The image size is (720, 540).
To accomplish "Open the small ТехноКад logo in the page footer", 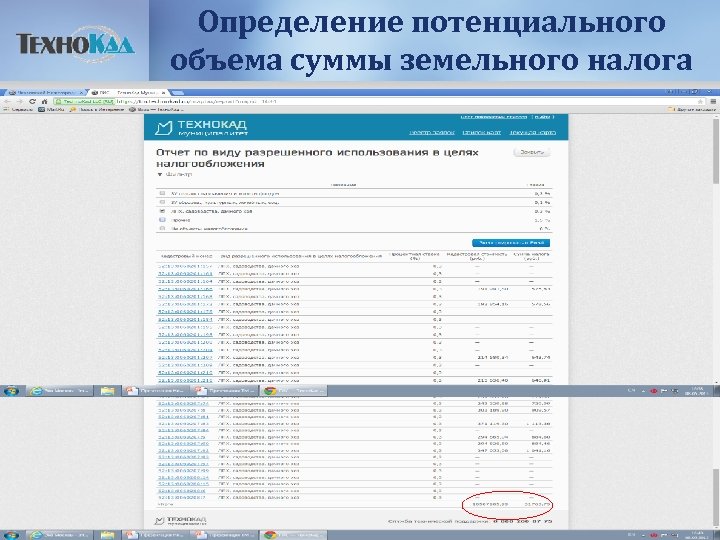I will click(180, 521).
